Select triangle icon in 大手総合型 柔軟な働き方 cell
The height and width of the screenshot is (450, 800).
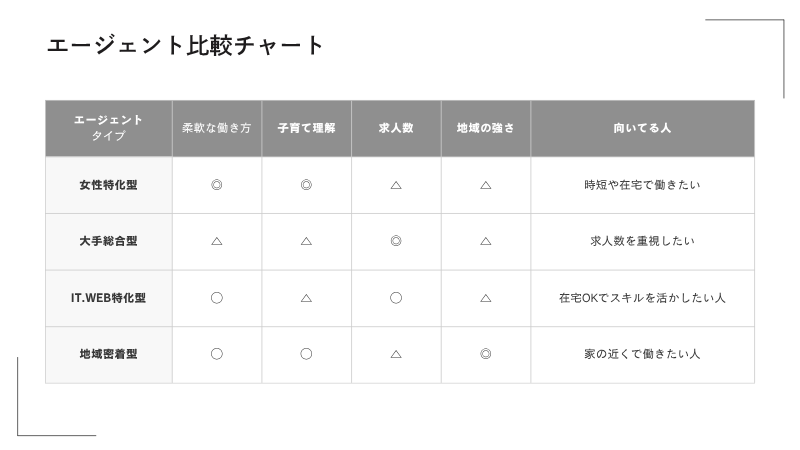[217, 241]
